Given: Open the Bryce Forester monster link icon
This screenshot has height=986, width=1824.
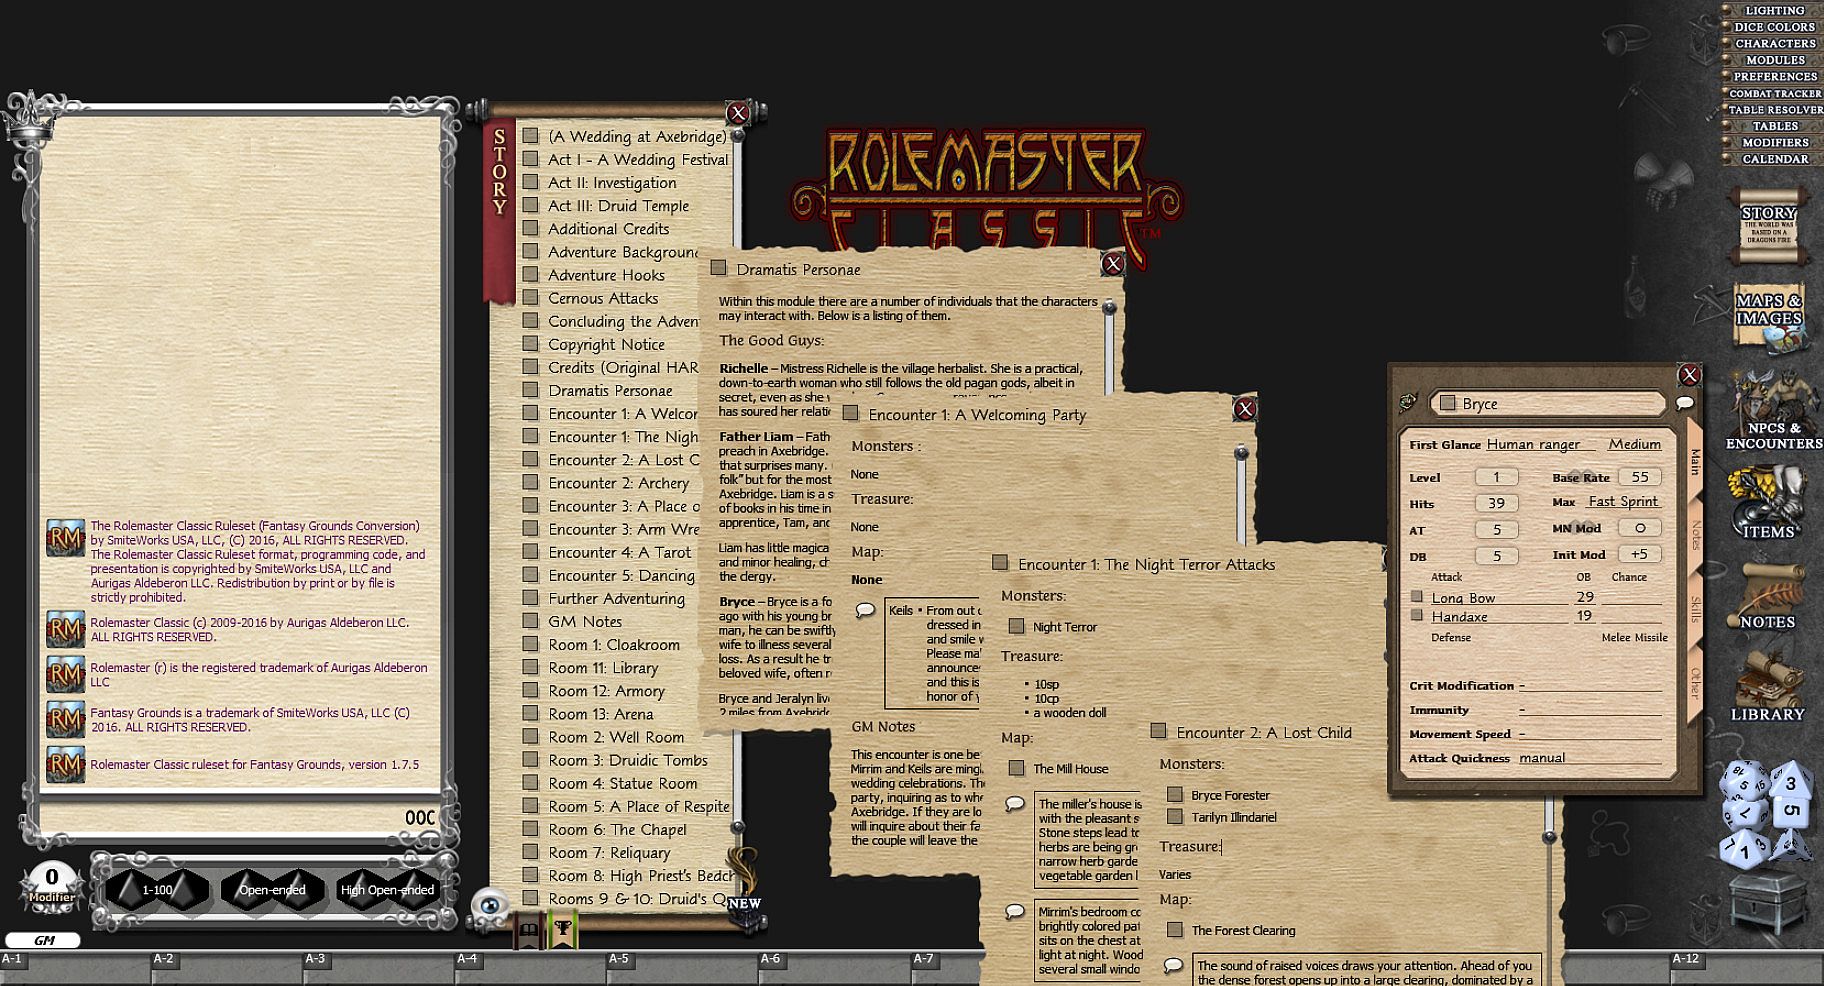Looking at the screenshot, I should click(1175, 795).
